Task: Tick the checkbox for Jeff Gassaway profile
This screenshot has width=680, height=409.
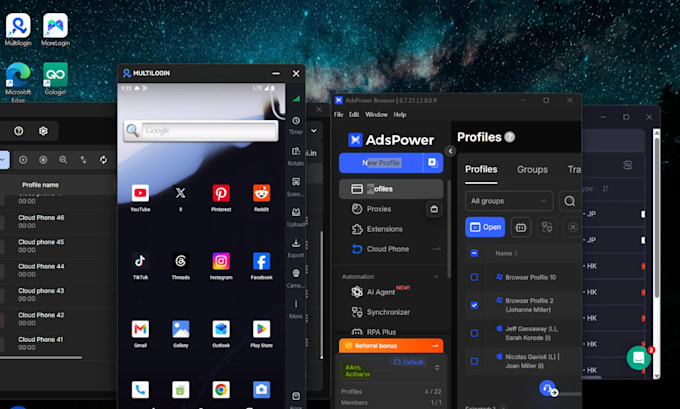Action: point(474,333)
